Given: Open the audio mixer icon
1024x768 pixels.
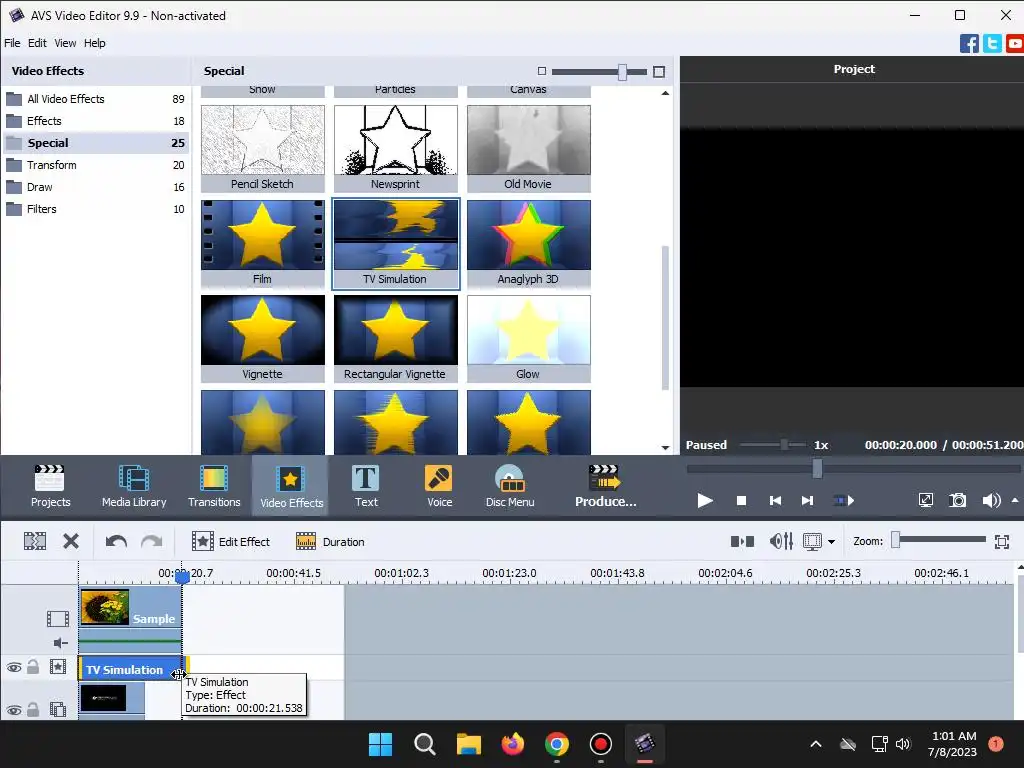Looking at the screenshot, I should tap(781, 541).
